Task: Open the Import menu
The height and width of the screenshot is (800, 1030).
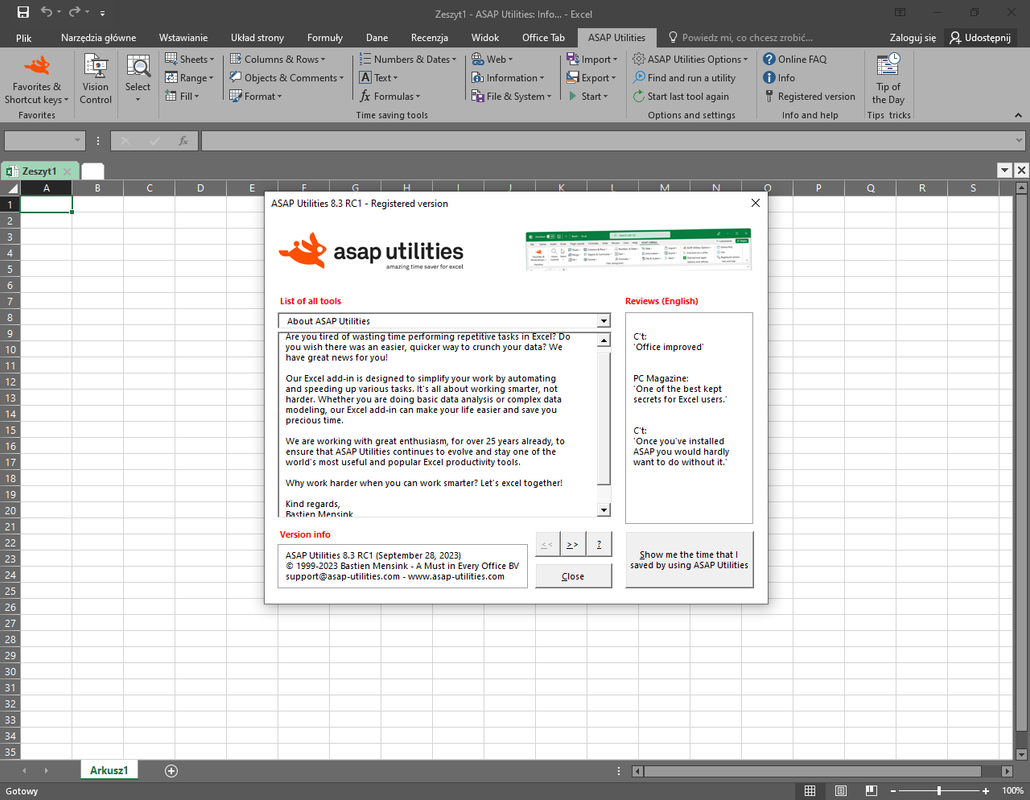Action: click(592, 59)
